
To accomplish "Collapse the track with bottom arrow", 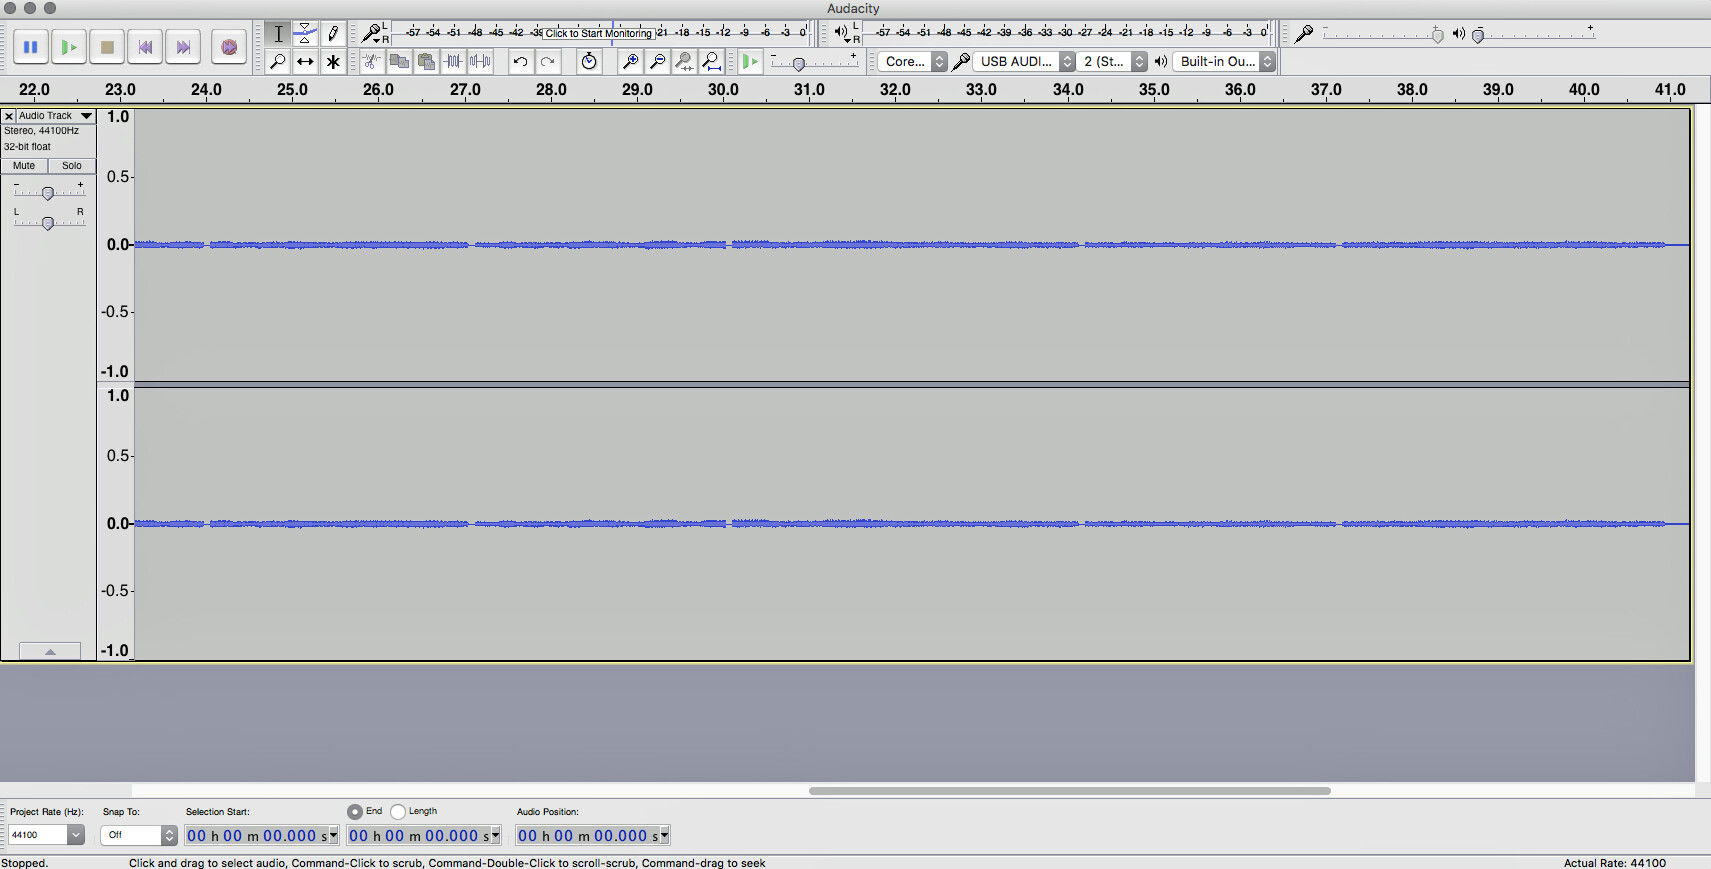I will 50,651.
